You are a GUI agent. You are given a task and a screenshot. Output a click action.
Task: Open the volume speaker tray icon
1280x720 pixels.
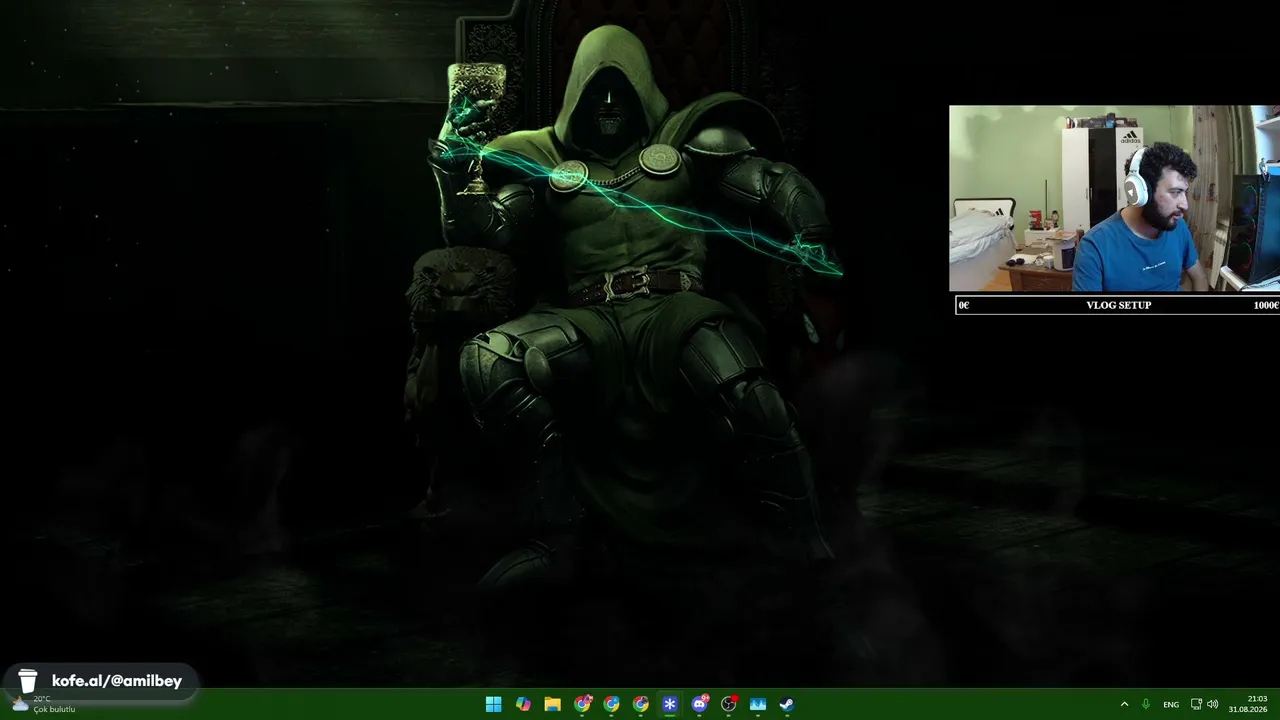[1213, 704]
